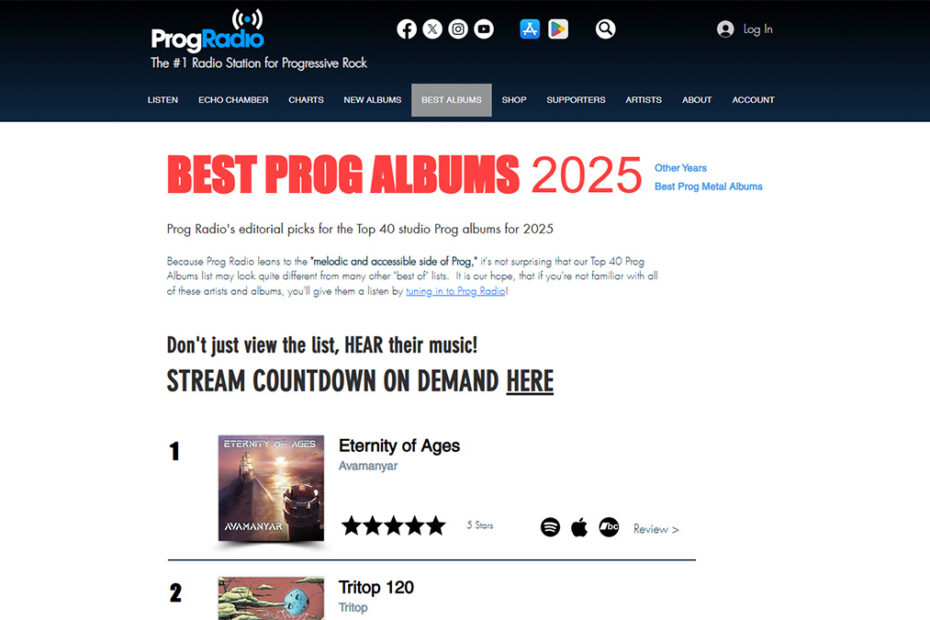Open the Best Prog Metal Albums link

(x=708, y=186)
